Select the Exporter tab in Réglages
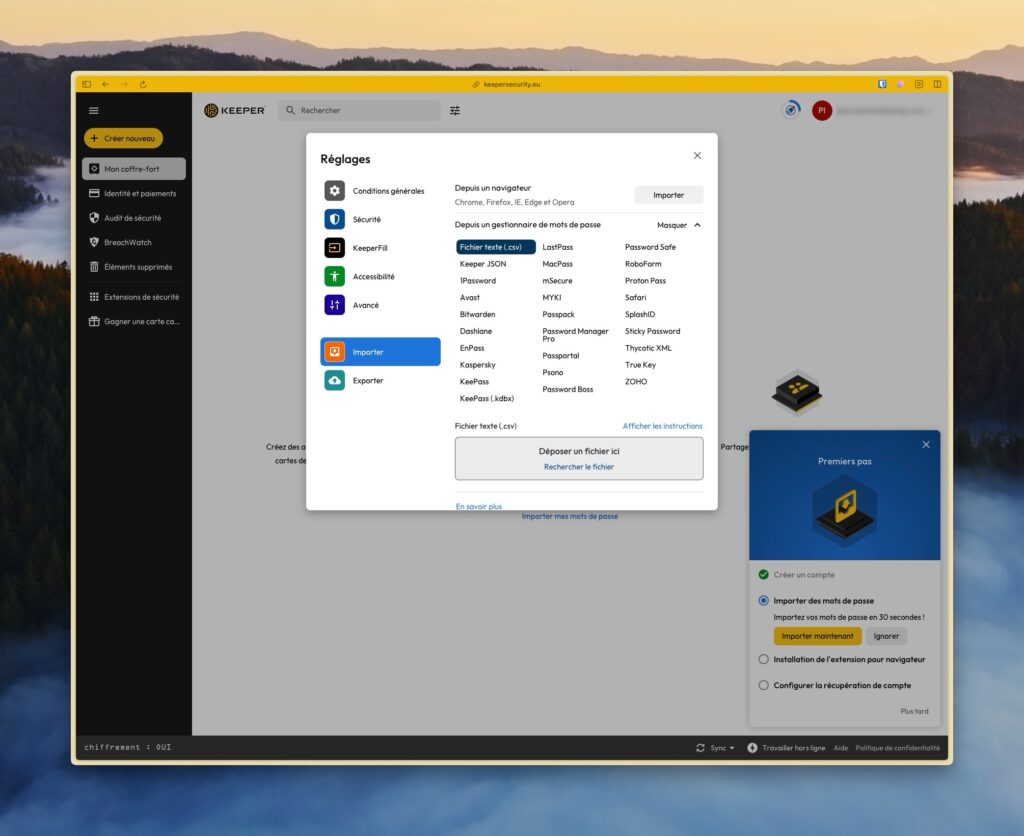1024x836 pixels. [381, 381]
